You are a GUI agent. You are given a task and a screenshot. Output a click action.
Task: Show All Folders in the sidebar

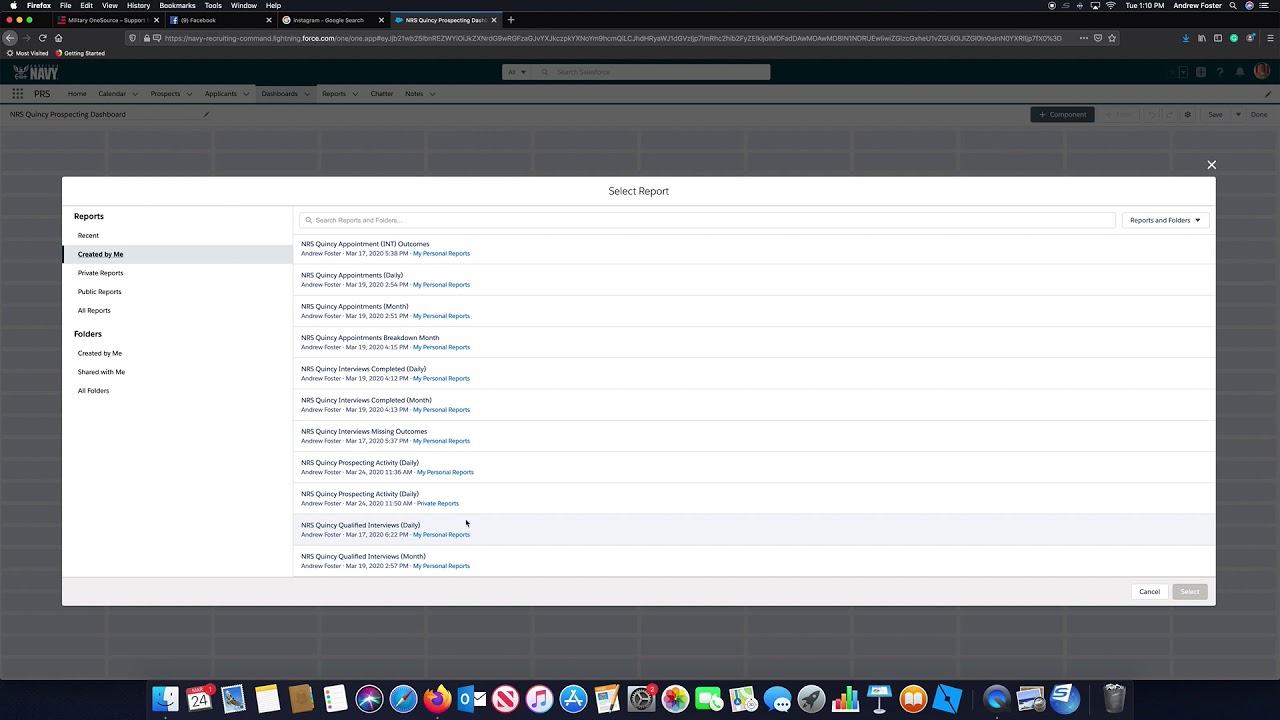tap(93, 391)
